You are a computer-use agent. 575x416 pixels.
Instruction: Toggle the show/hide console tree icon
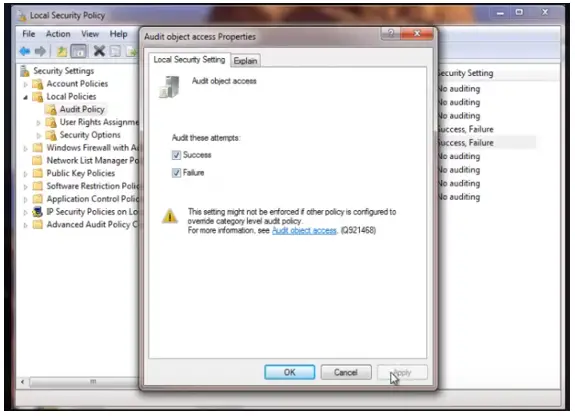(78, 51)
